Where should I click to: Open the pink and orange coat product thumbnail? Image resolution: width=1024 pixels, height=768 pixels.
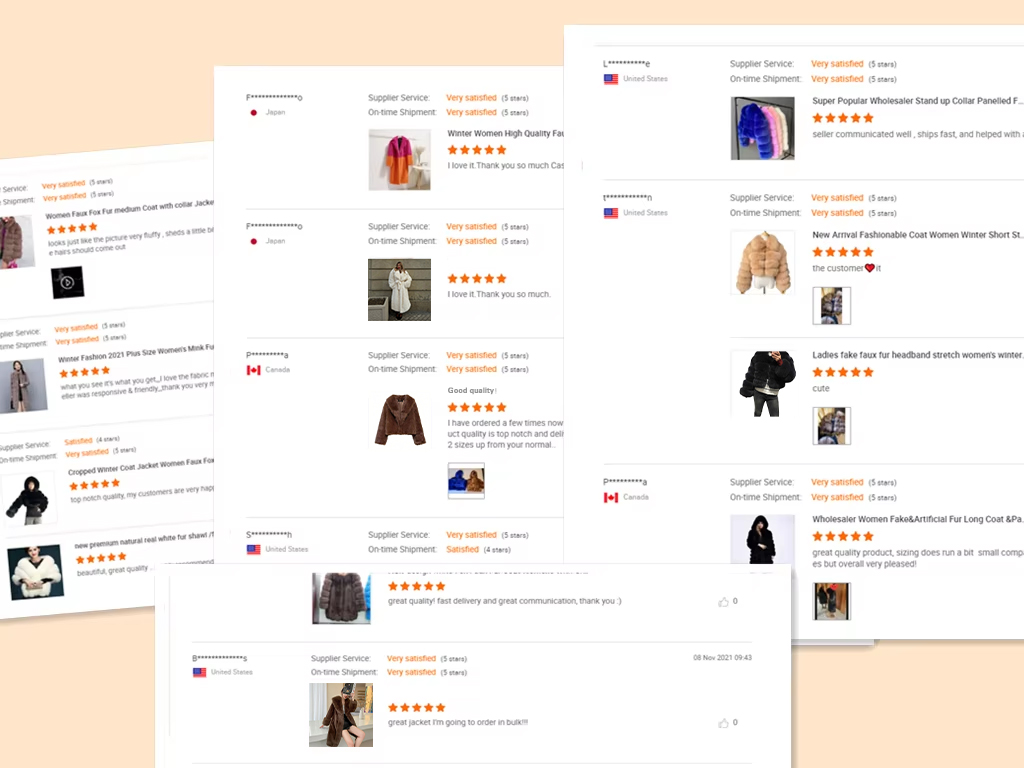[x=399, y=160]
